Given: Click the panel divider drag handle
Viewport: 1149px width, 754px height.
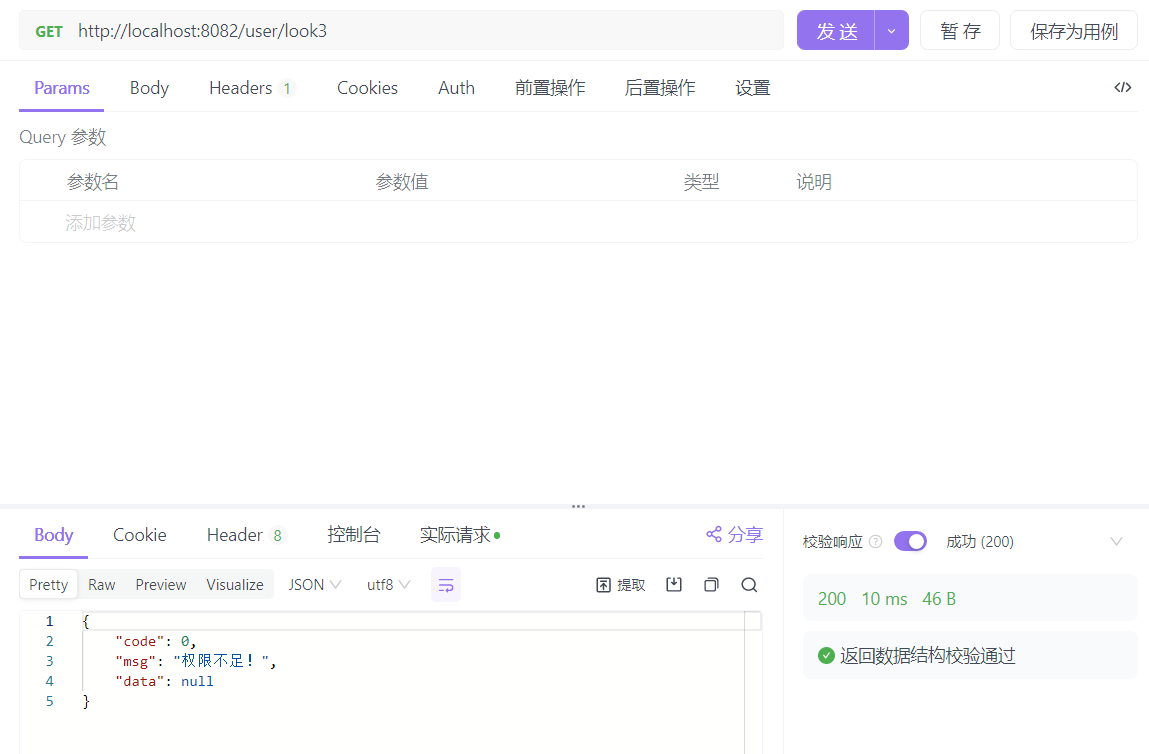Looking at the screenshot, I should pos(578,506).
